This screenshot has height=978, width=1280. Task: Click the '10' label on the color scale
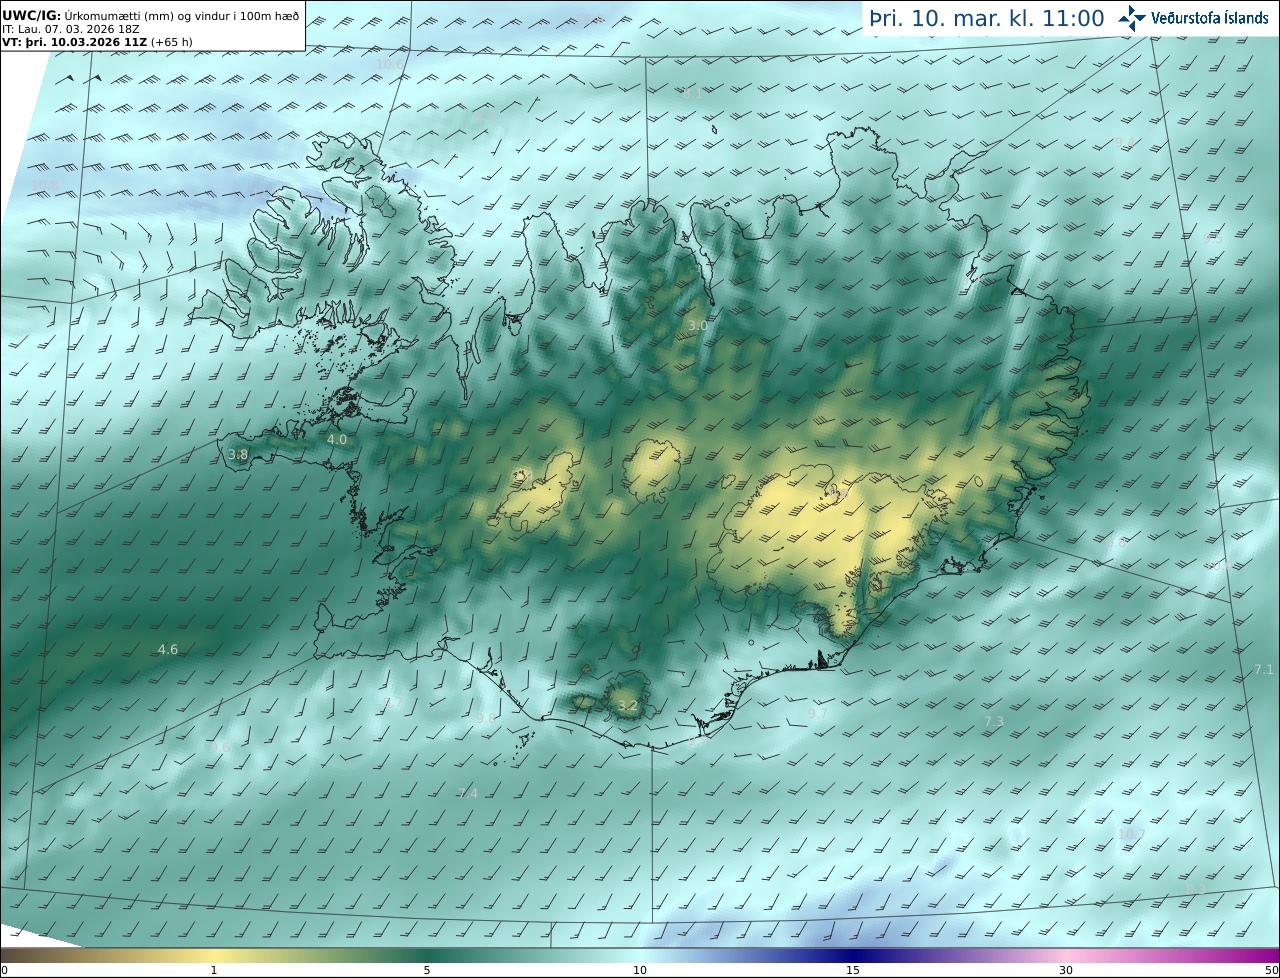click(x=640, y=970)
